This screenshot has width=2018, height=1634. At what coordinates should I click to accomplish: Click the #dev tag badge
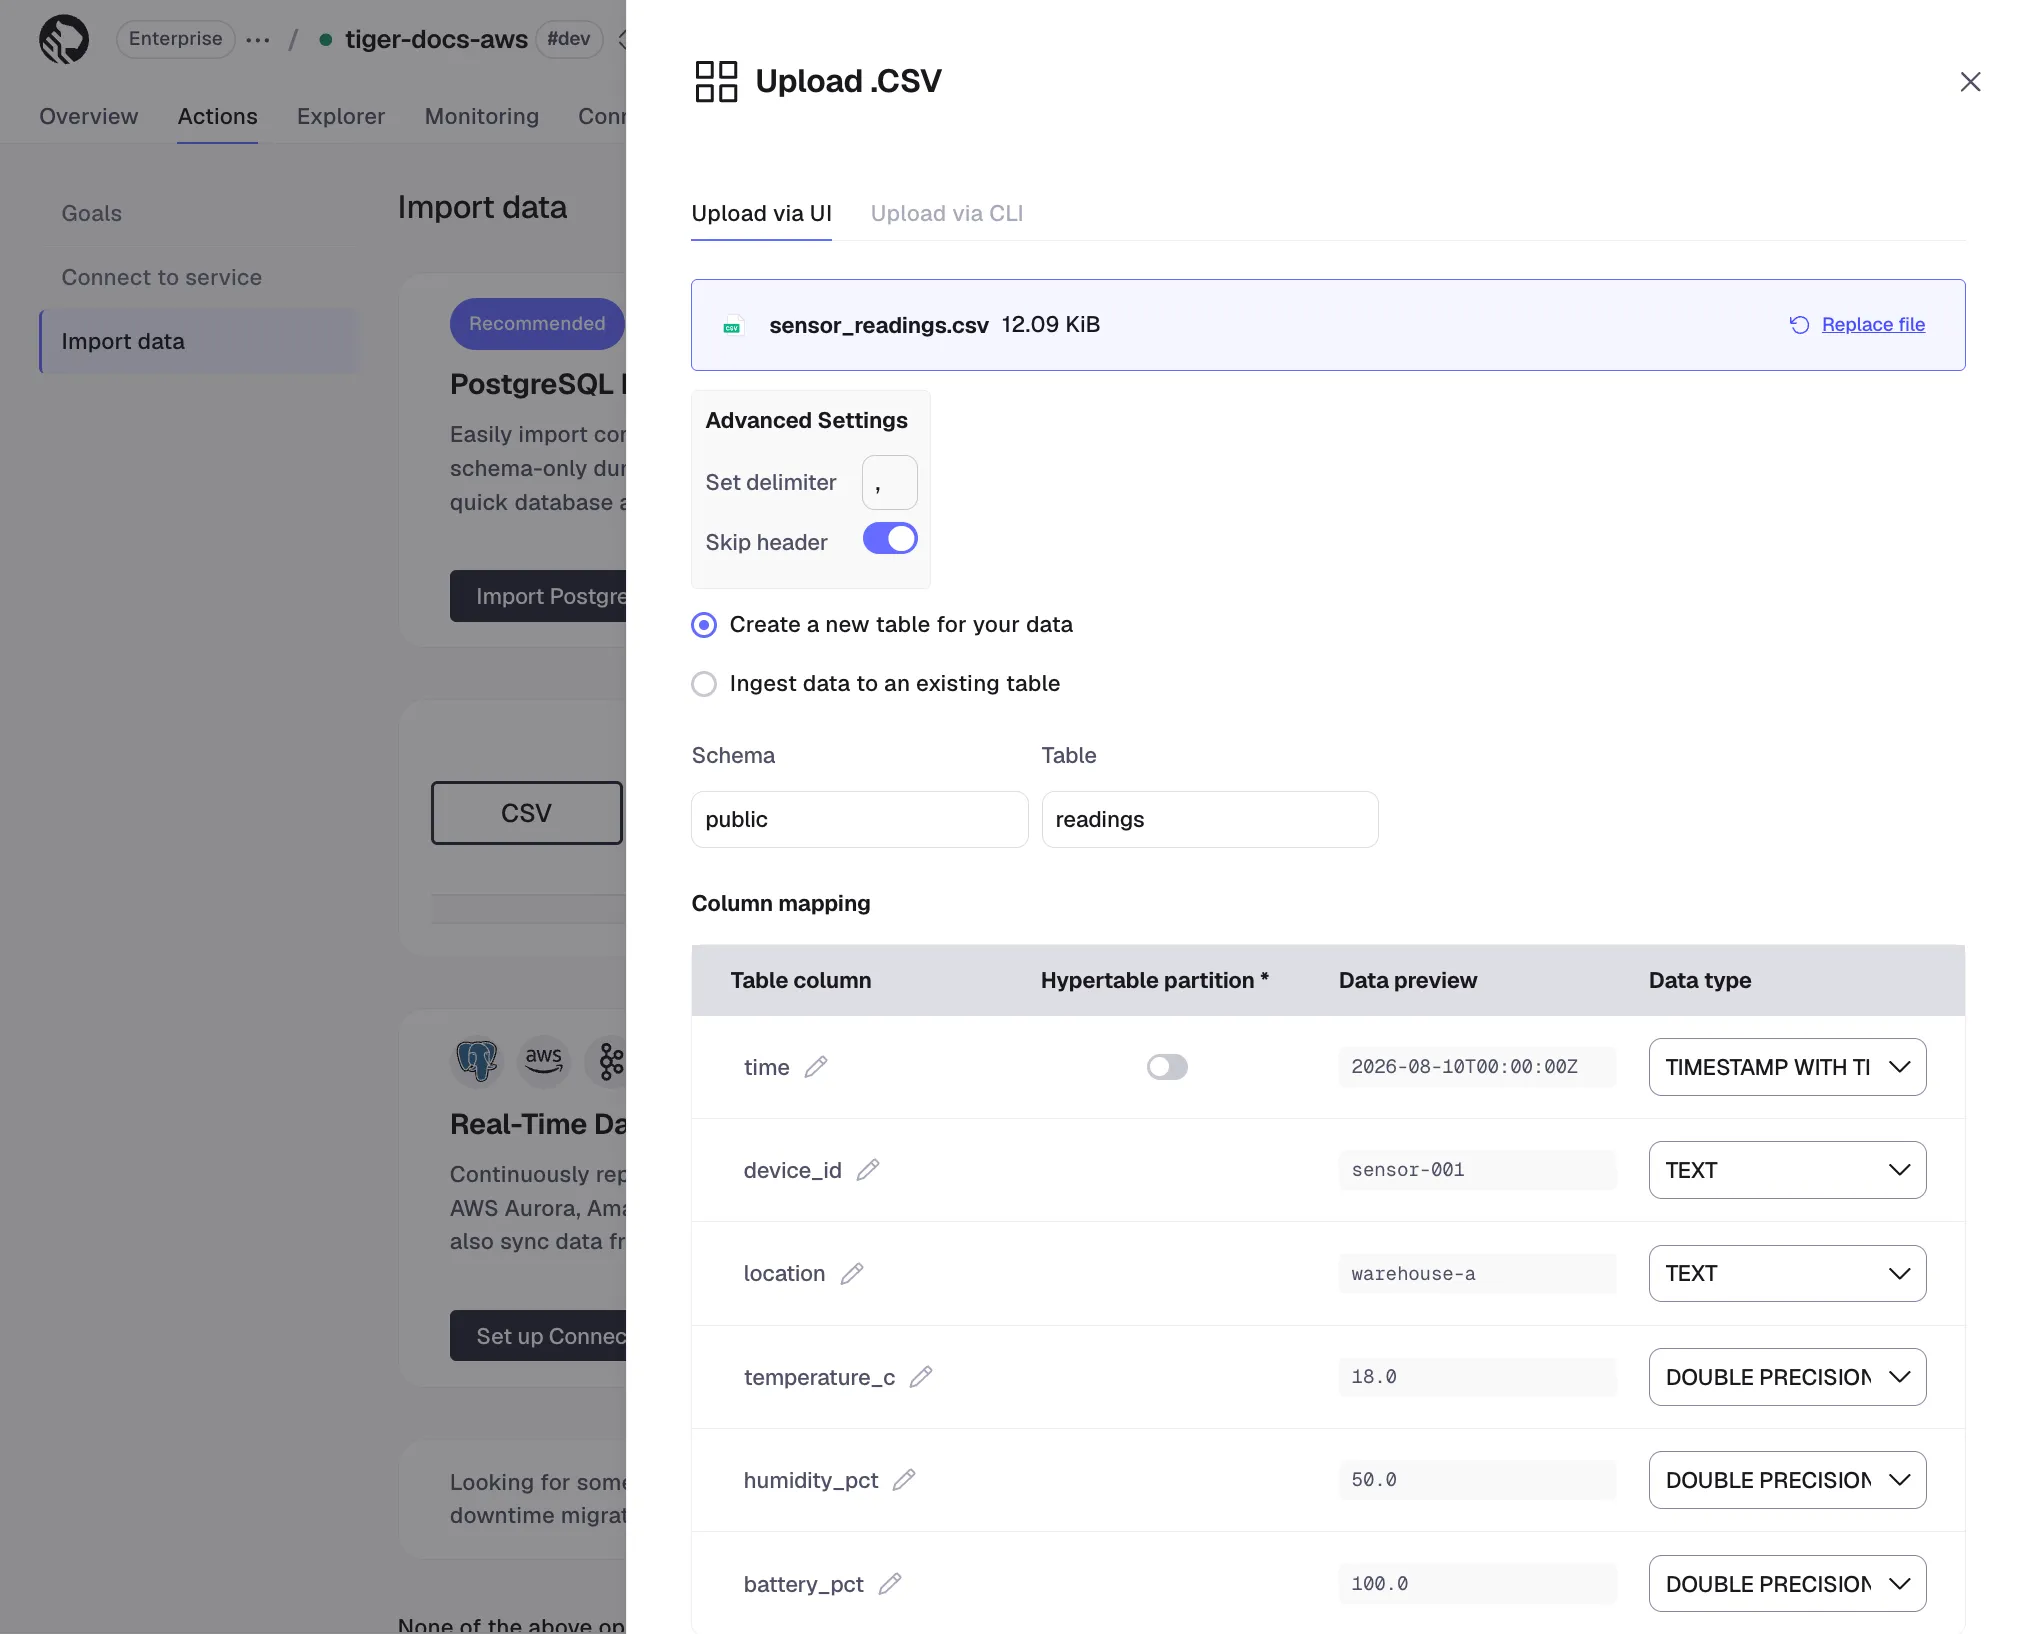[569, 39]
